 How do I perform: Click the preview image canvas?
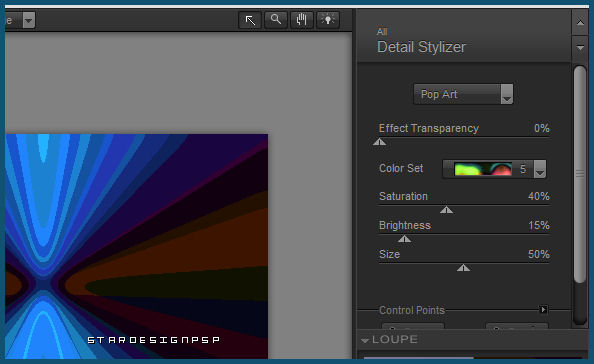(x=137, y=246)
